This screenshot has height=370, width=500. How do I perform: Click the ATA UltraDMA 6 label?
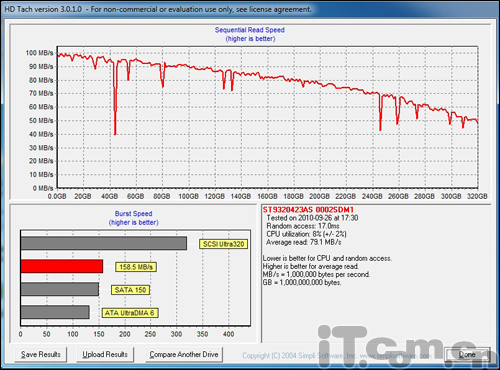coord(130,313)
